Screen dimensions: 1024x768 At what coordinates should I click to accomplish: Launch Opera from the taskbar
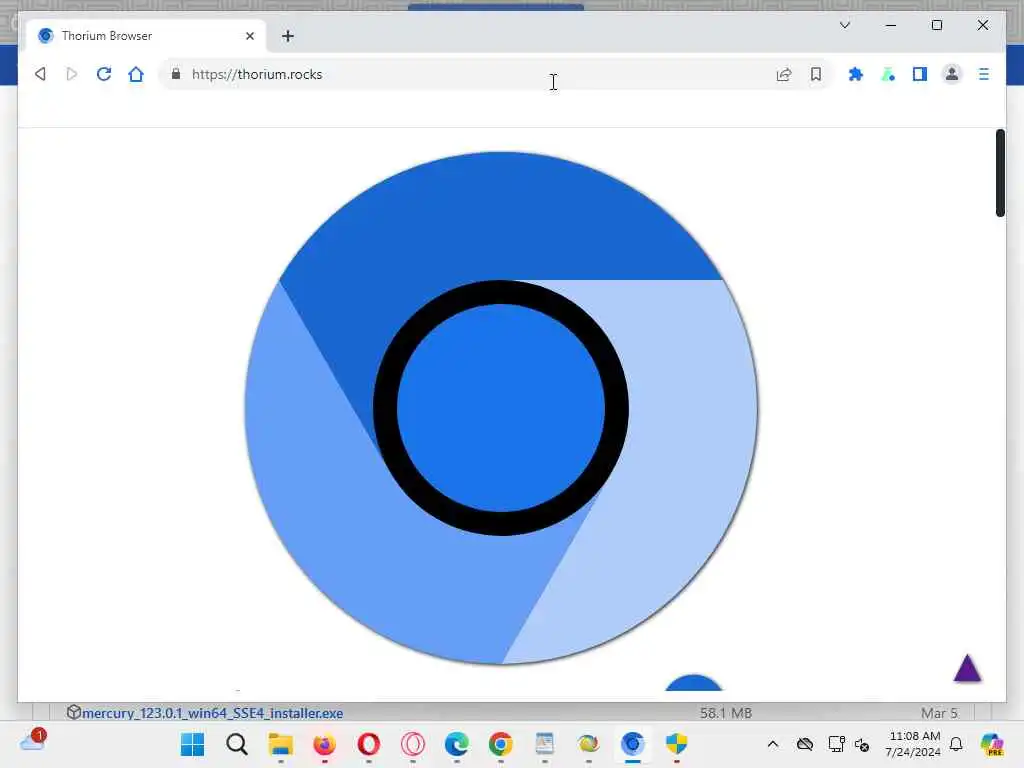click(x=369, y=744)
